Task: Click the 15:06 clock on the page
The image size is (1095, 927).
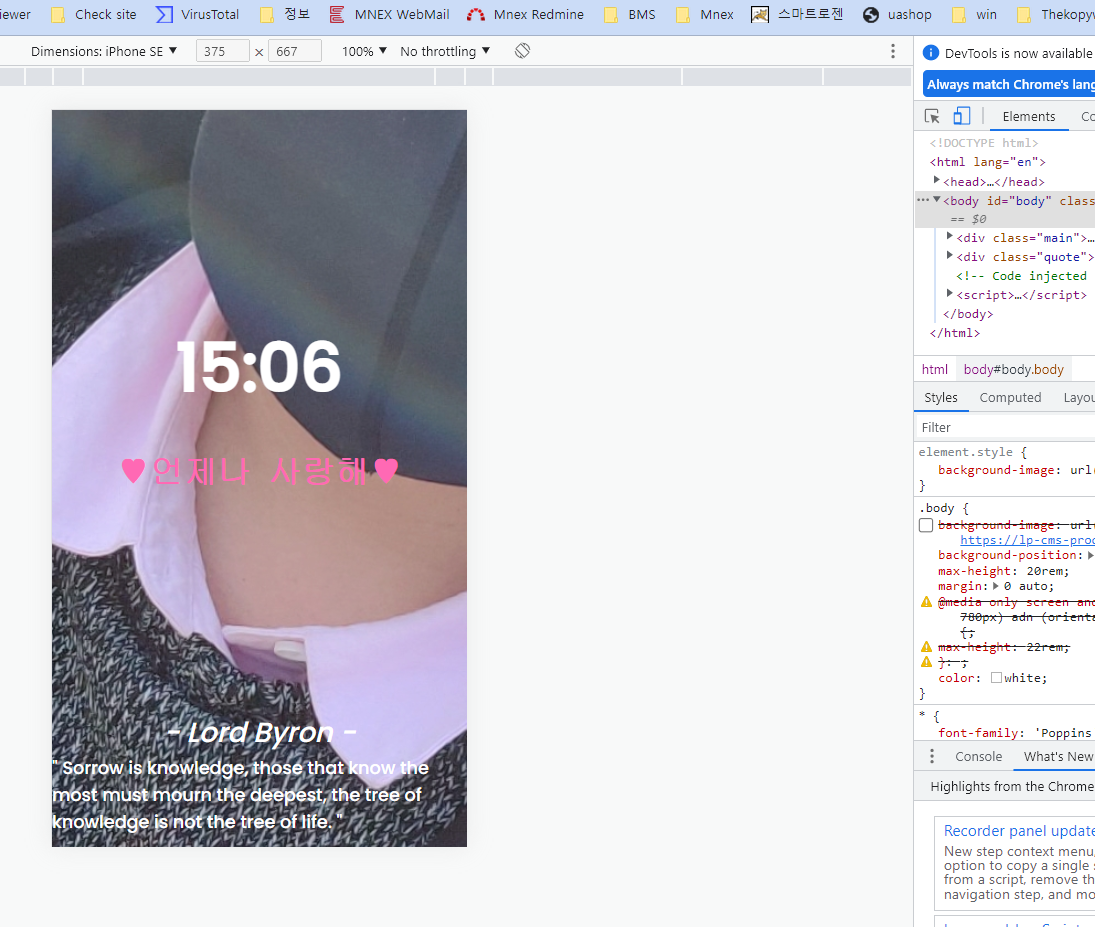Action: pyautogui.click(x=258, y=367)
